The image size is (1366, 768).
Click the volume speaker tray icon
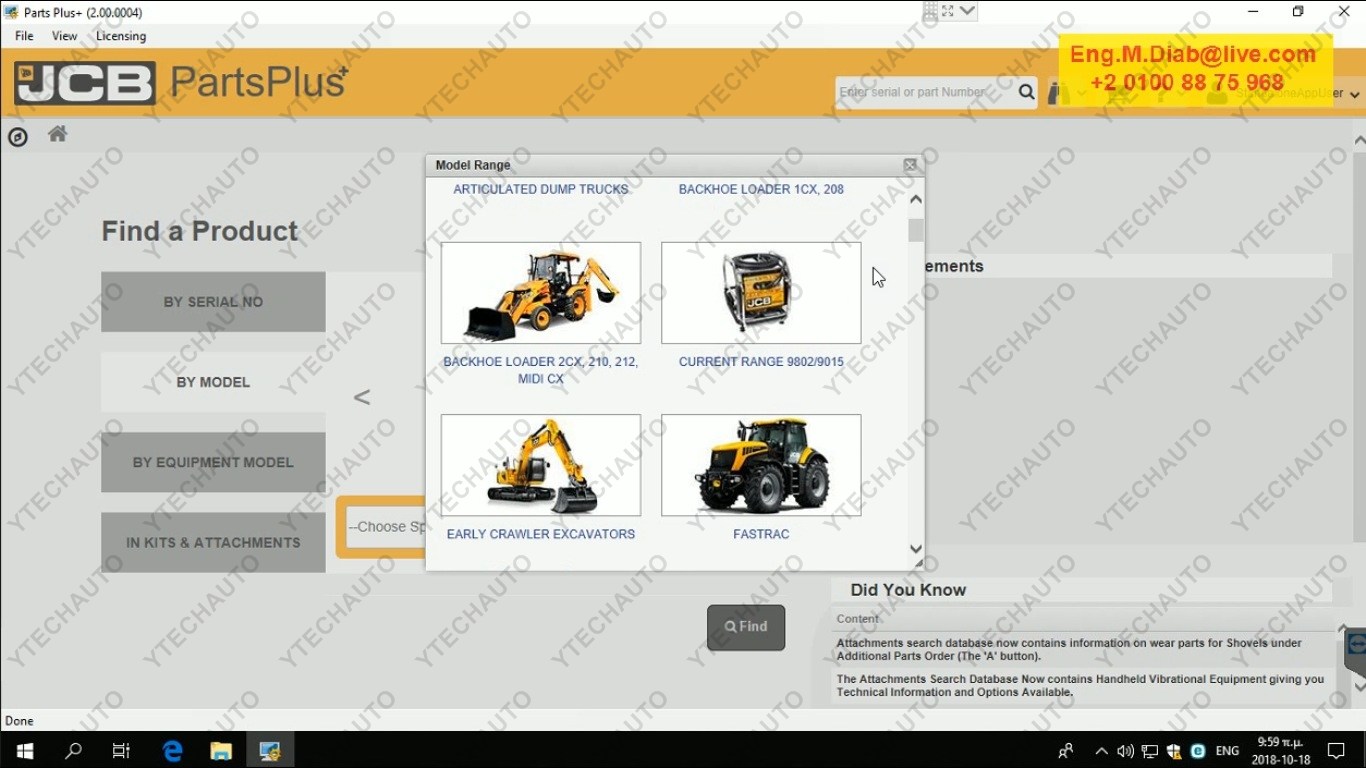(x=1125, y=751)
